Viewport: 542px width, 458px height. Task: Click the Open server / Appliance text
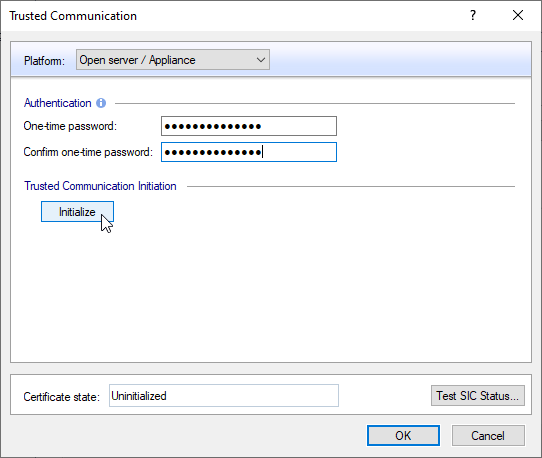tap(138, 60)
